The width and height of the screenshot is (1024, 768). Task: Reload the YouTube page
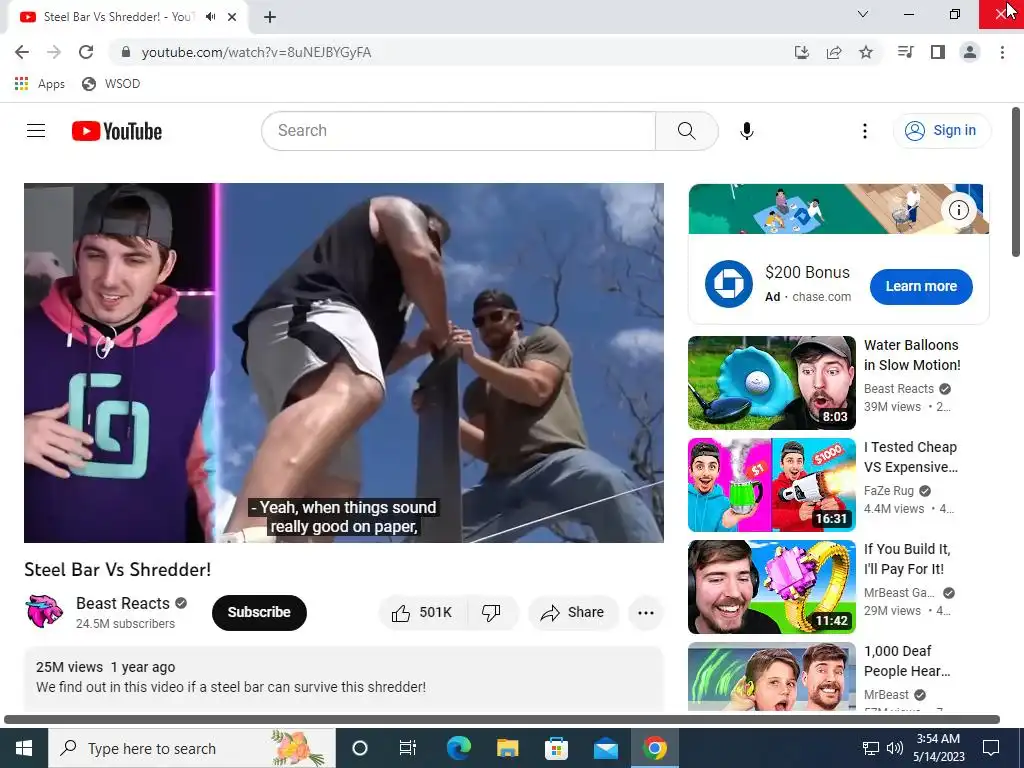pos(86,52)
